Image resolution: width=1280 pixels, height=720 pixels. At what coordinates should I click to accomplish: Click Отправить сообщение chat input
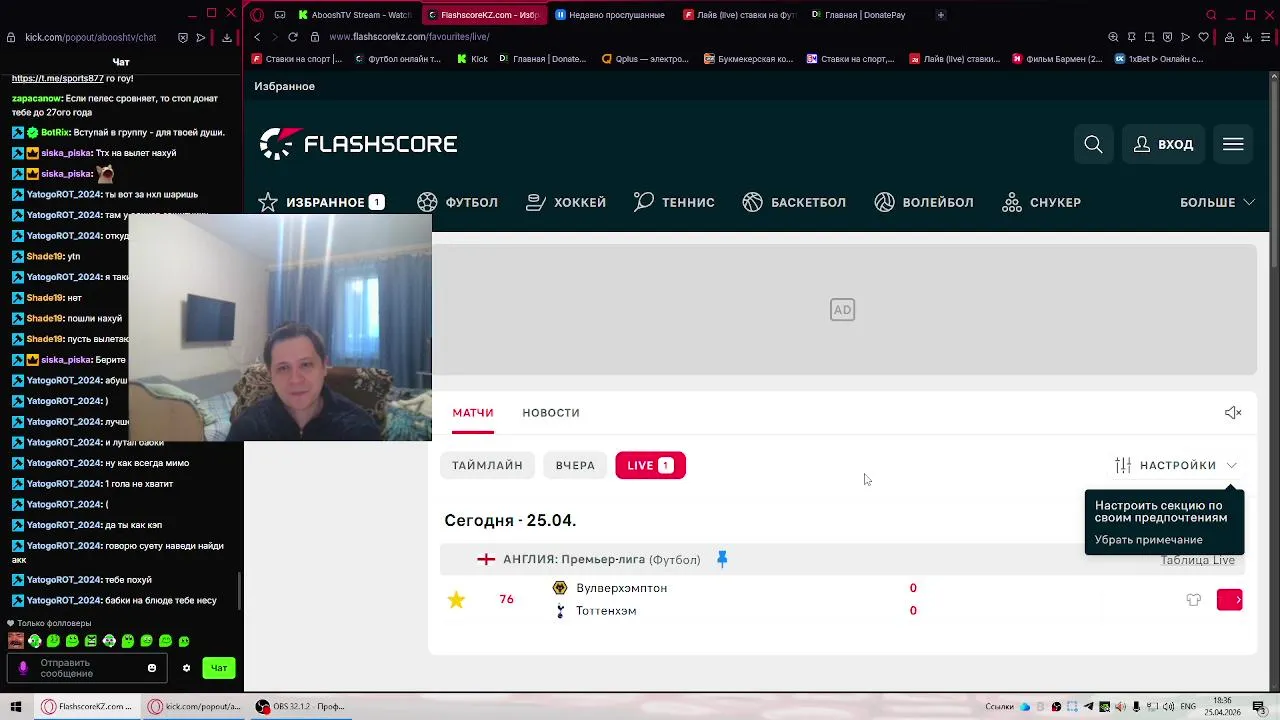tap(88, 668)
